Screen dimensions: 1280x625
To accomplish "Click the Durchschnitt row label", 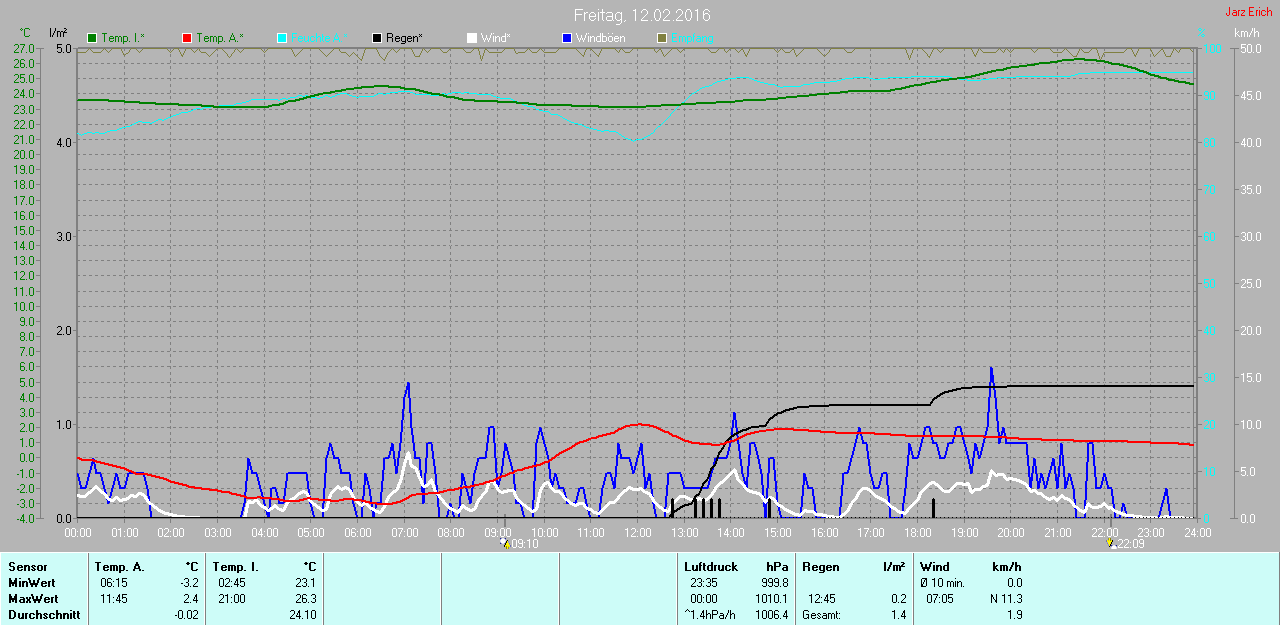I will click(44, 614).
